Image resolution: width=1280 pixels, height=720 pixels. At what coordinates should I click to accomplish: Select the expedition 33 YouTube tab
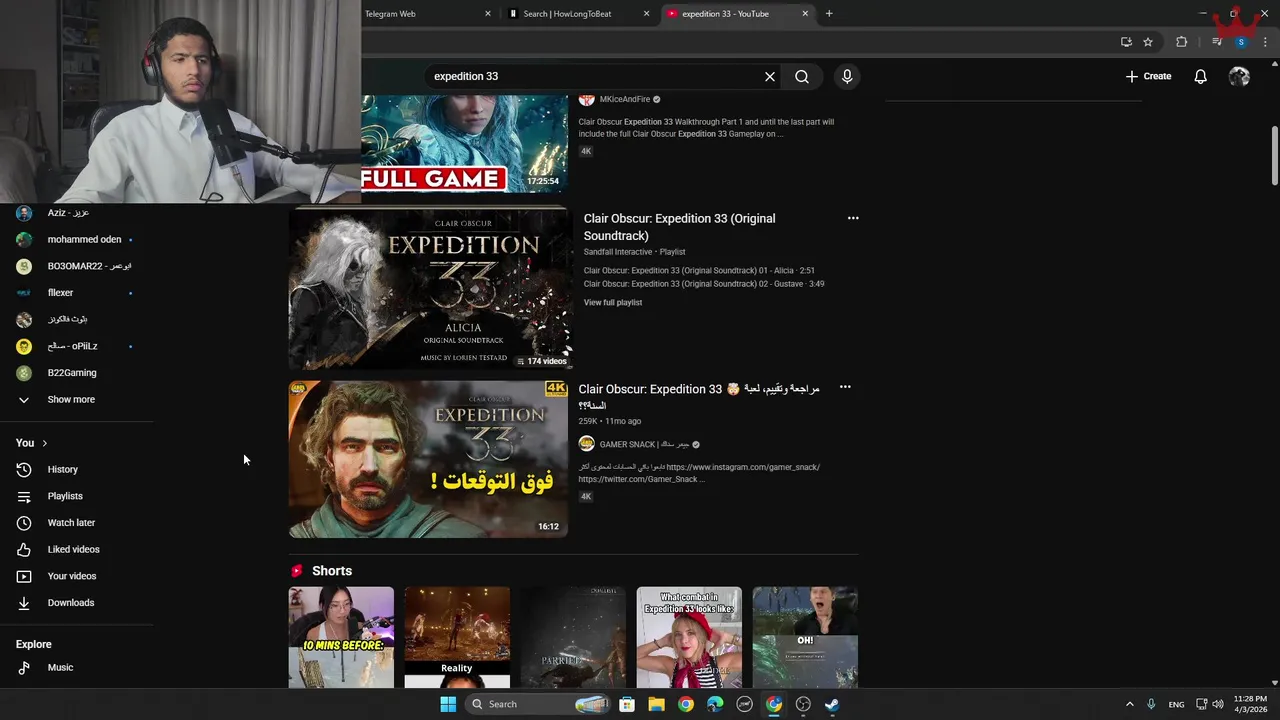[725, 14]
